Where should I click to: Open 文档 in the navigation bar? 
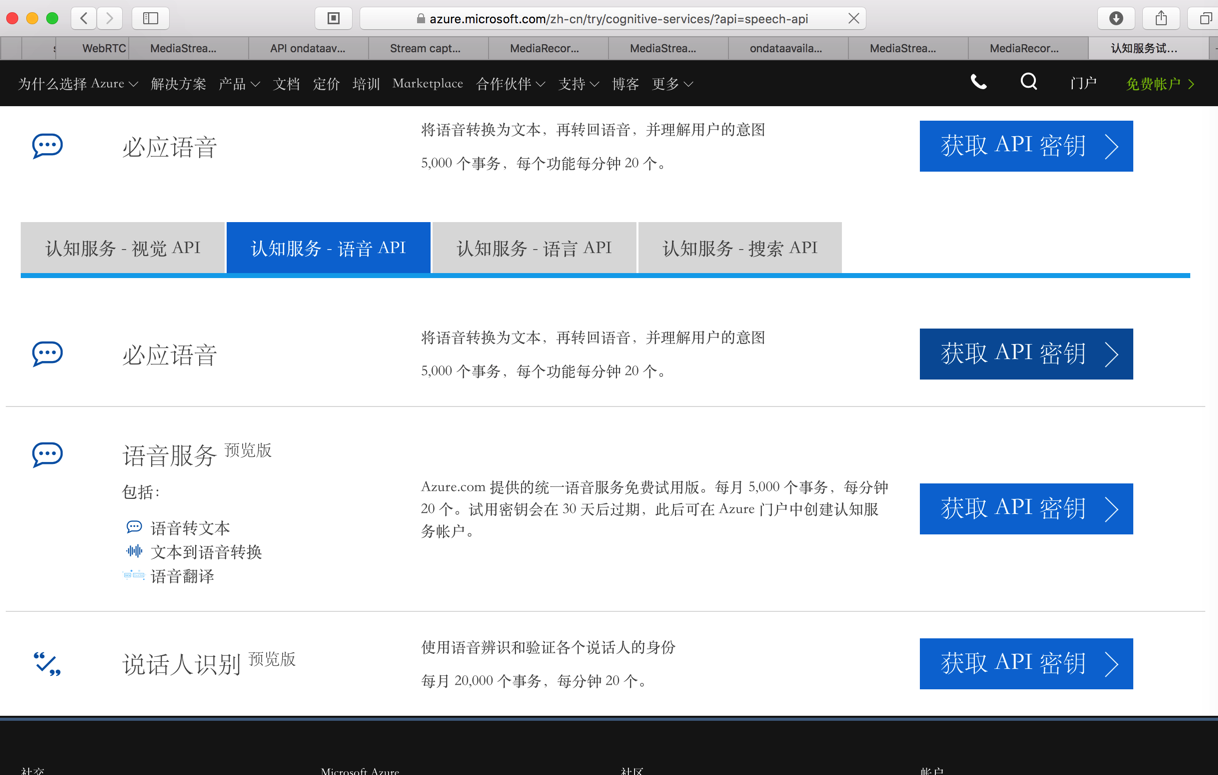coord(287,84)
